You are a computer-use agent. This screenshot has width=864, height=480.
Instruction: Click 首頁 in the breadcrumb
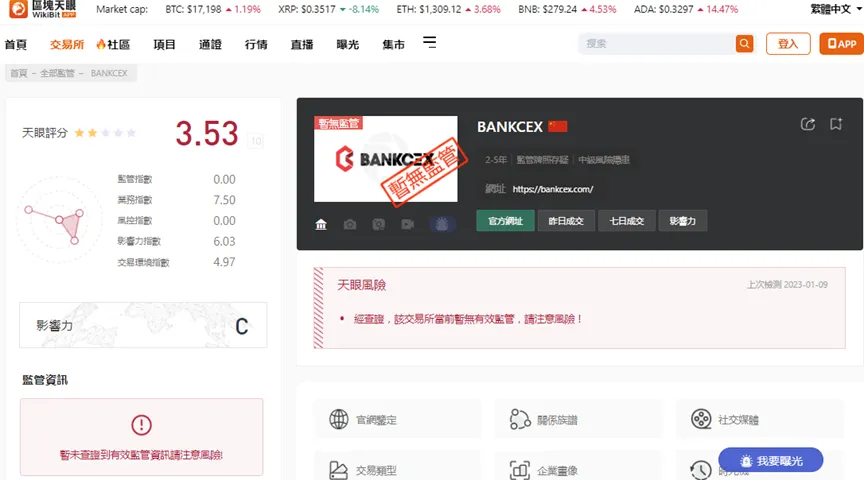click(x=18, y=73)
